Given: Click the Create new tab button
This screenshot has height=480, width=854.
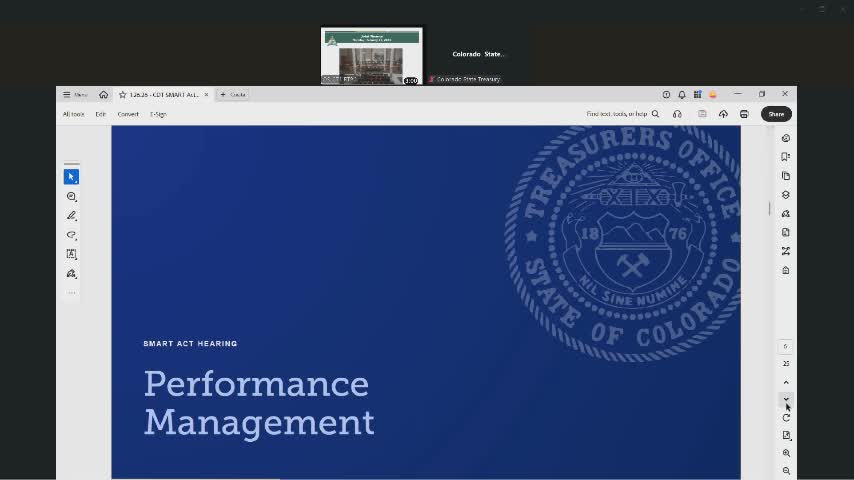Looking at the screenshot, I should tap(233, 95).
